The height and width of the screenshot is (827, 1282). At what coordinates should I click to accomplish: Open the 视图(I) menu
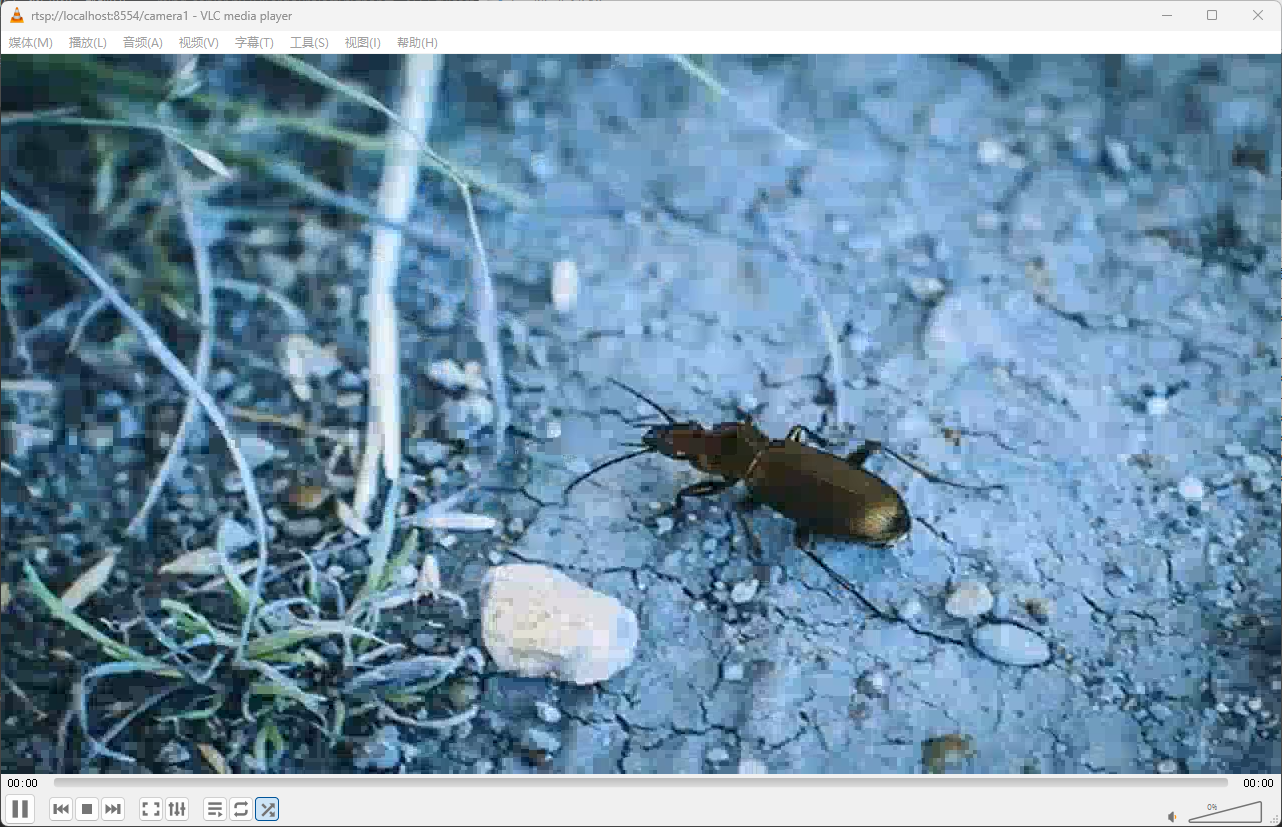pyautogui.click(x=363, y=42)
